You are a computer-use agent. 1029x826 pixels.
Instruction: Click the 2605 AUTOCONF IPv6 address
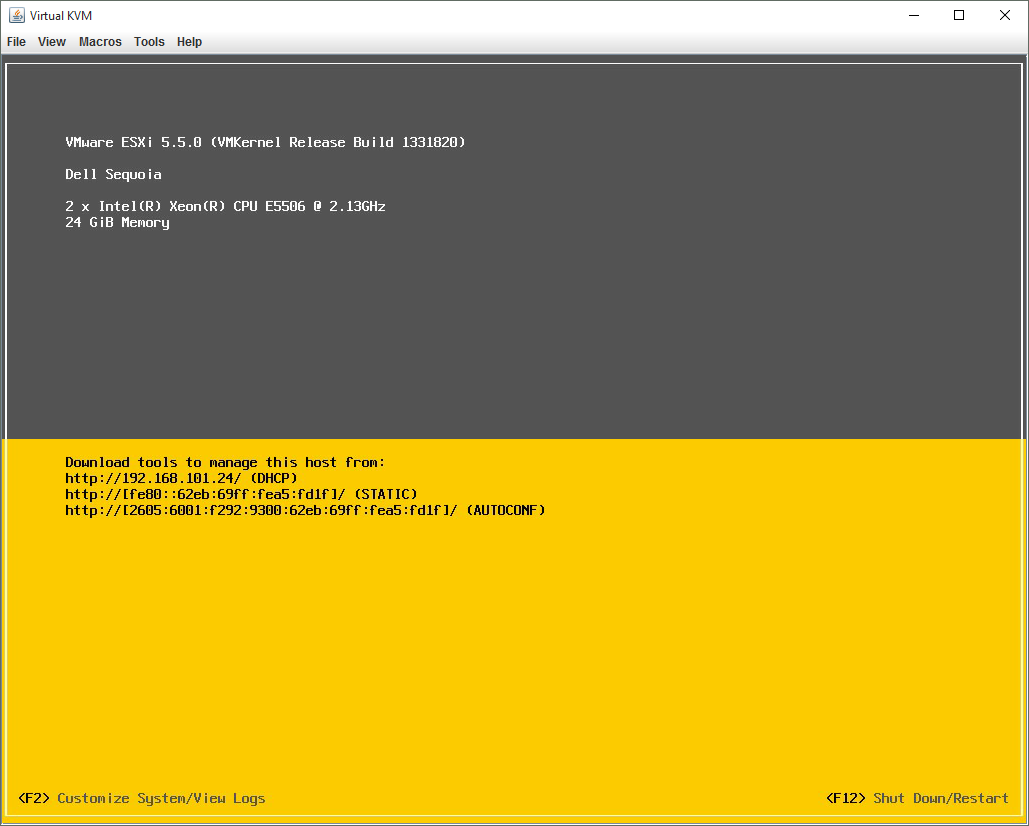click(305, 510)
